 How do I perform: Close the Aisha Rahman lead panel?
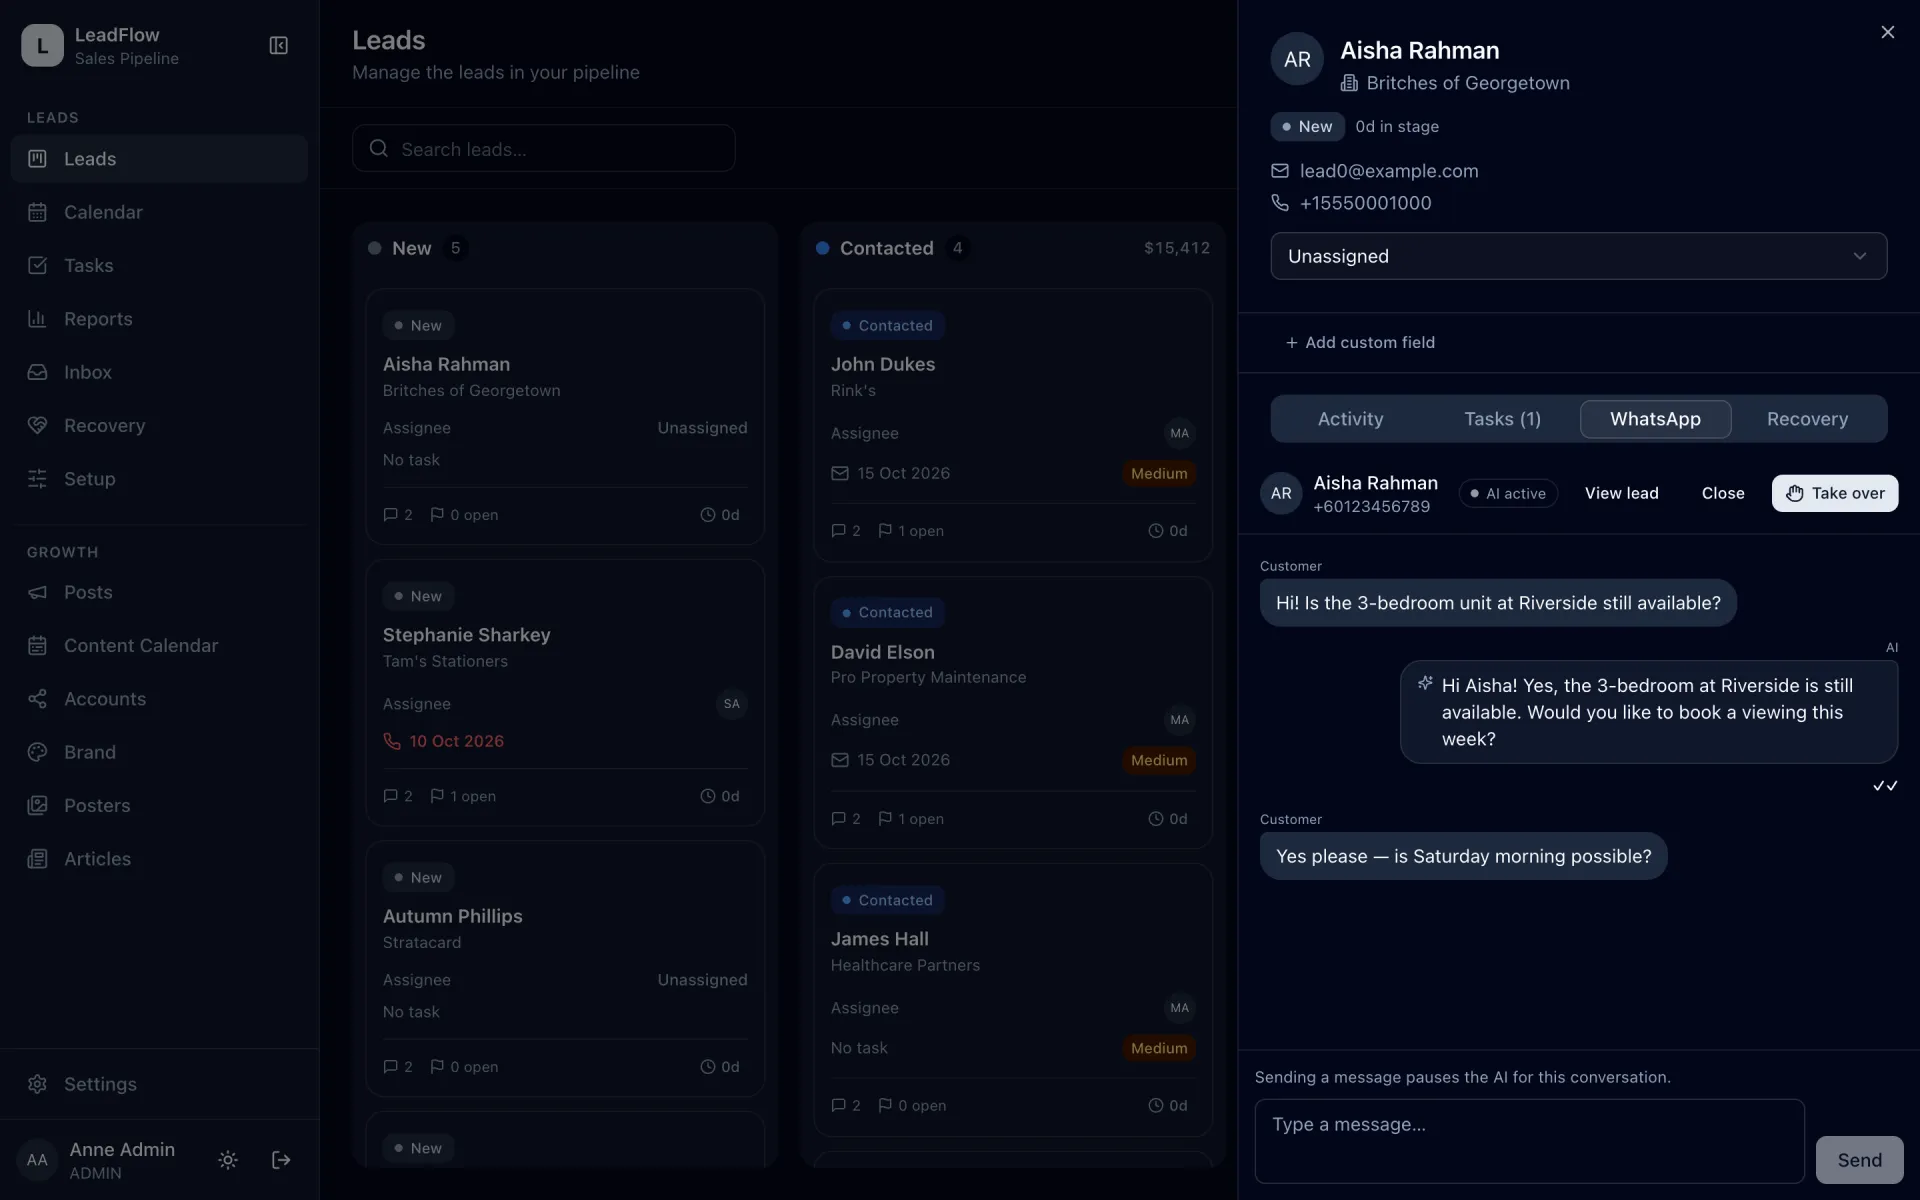point(1887,32)
